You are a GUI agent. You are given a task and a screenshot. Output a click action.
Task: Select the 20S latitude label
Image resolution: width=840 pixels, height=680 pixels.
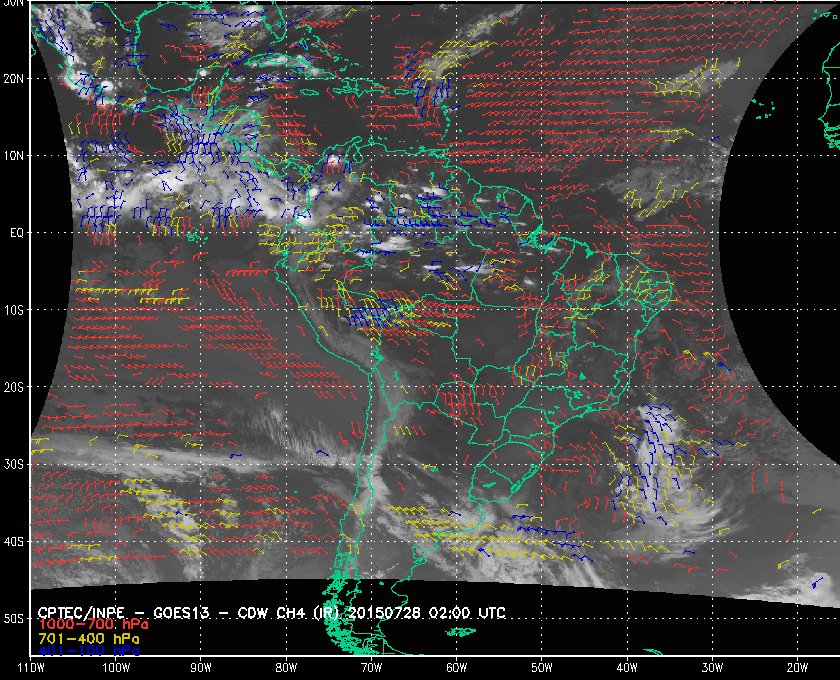[13, 387]
